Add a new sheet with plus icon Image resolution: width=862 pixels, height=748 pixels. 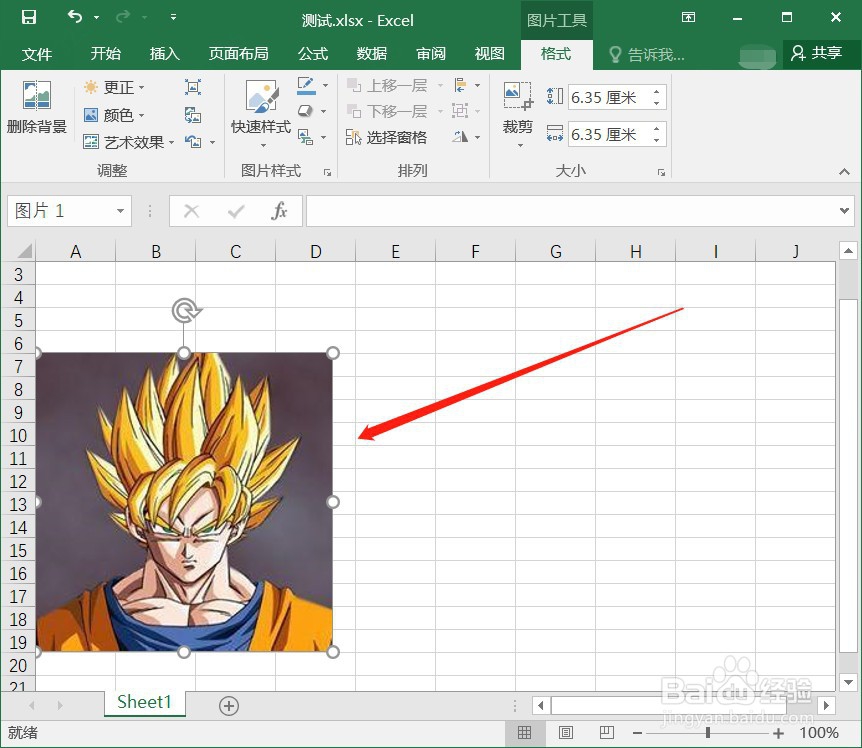coord(229,706)
